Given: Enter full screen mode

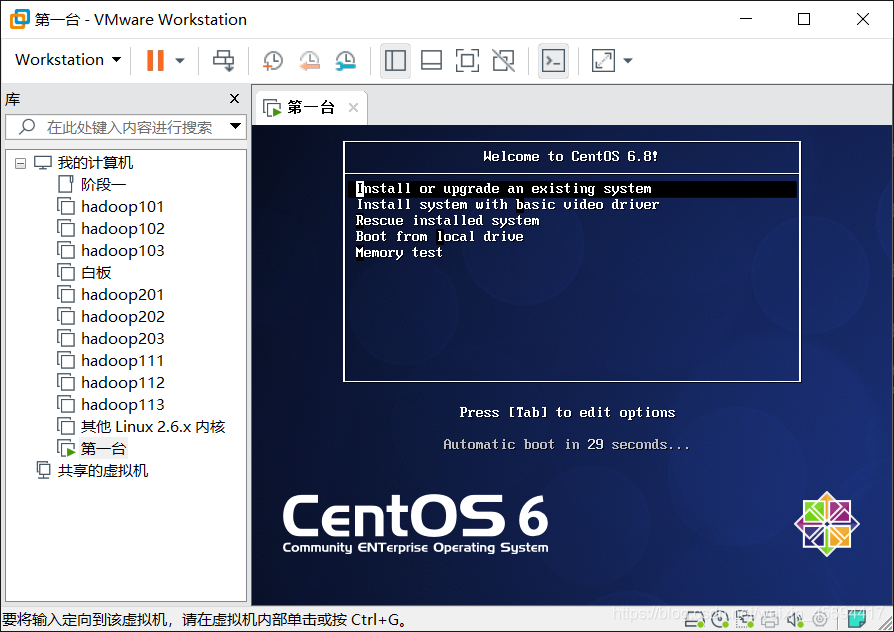Looking at the screenshot, I should pyautogui.click(x=467, y=60).
